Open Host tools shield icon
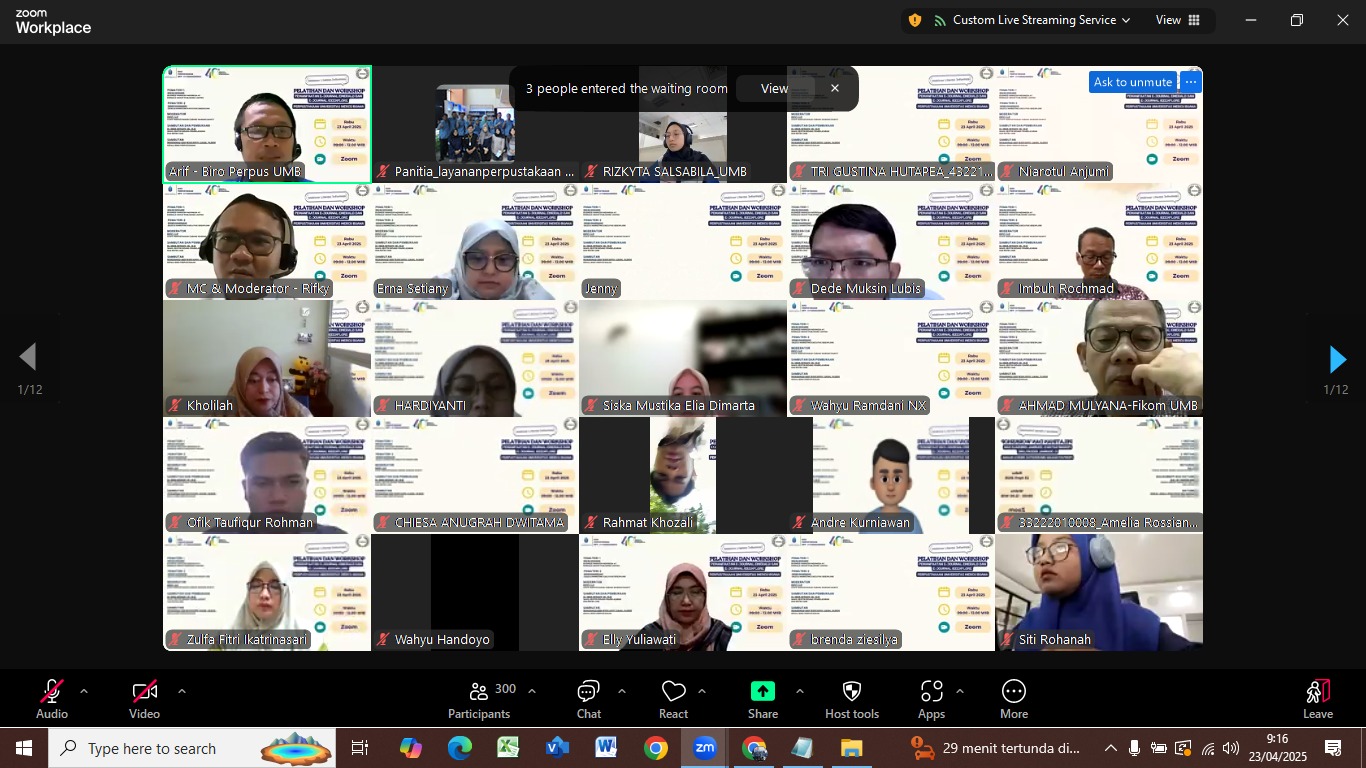 click(852, 692)
